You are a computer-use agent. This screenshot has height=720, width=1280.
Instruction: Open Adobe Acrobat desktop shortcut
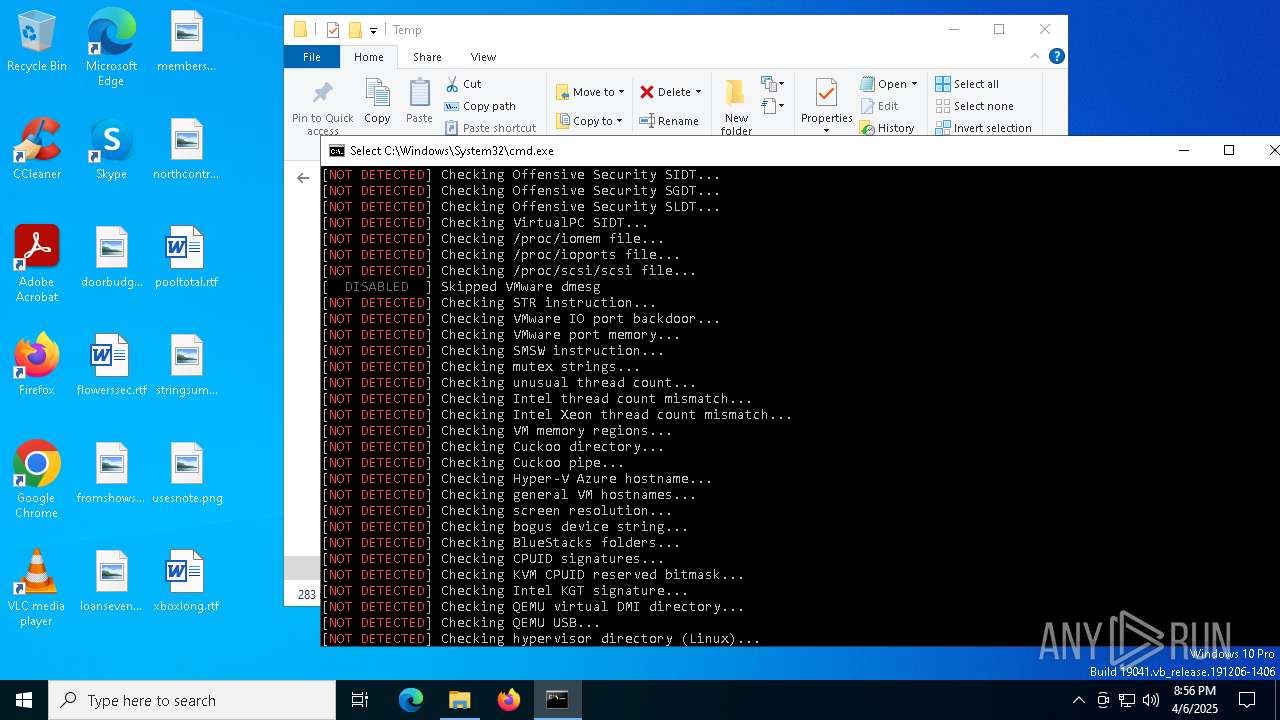tap(37, 264)
